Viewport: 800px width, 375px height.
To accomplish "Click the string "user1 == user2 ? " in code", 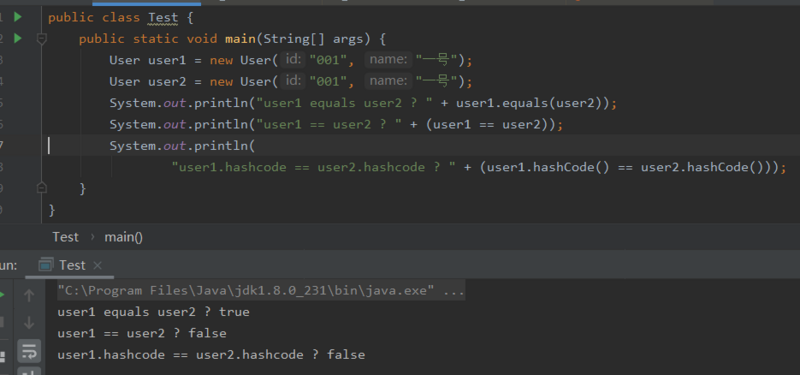I will pyautogui.click(x=329, y=125).
